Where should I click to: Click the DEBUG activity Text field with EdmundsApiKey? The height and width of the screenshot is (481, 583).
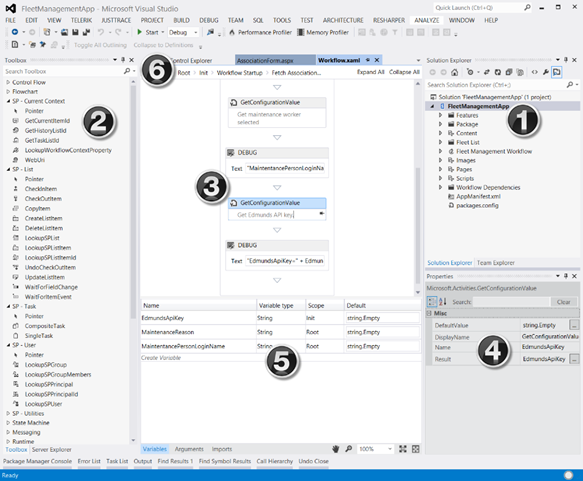[285, 261]
